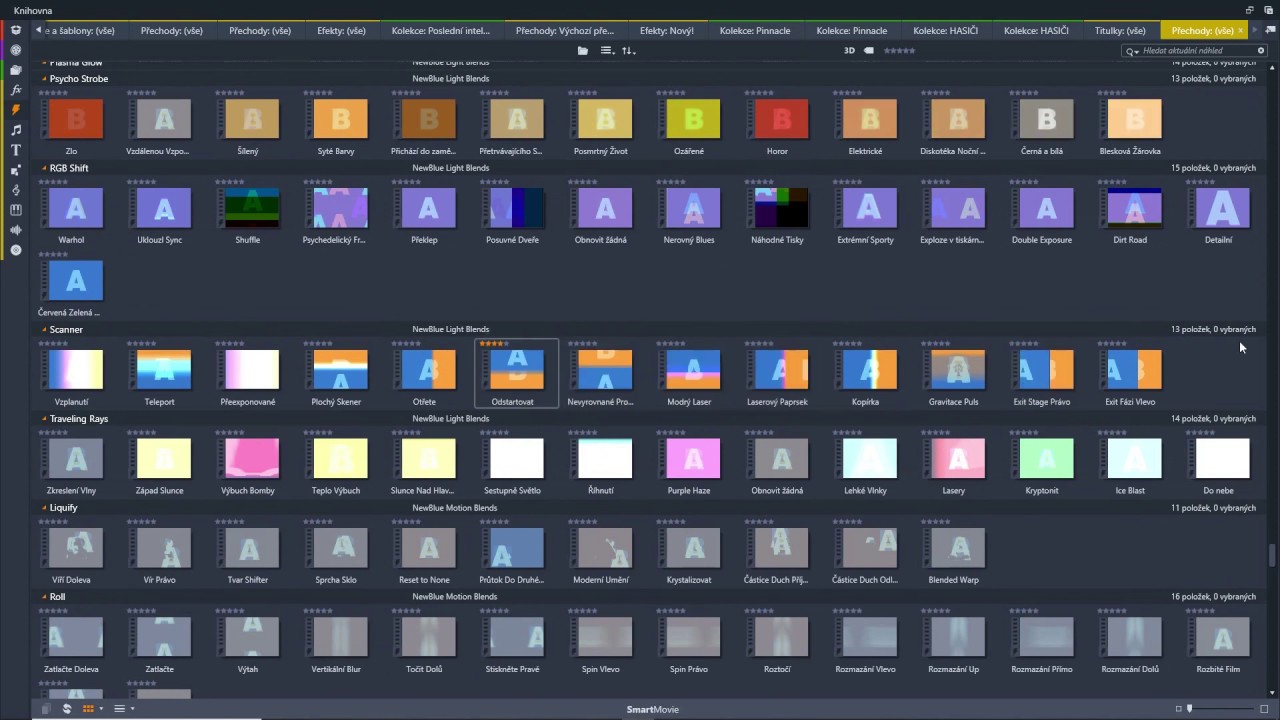This screenshot has height=720, width=1280.
Task: Switch to orange thumbnail grid view
Action: (x=88, y=709)
